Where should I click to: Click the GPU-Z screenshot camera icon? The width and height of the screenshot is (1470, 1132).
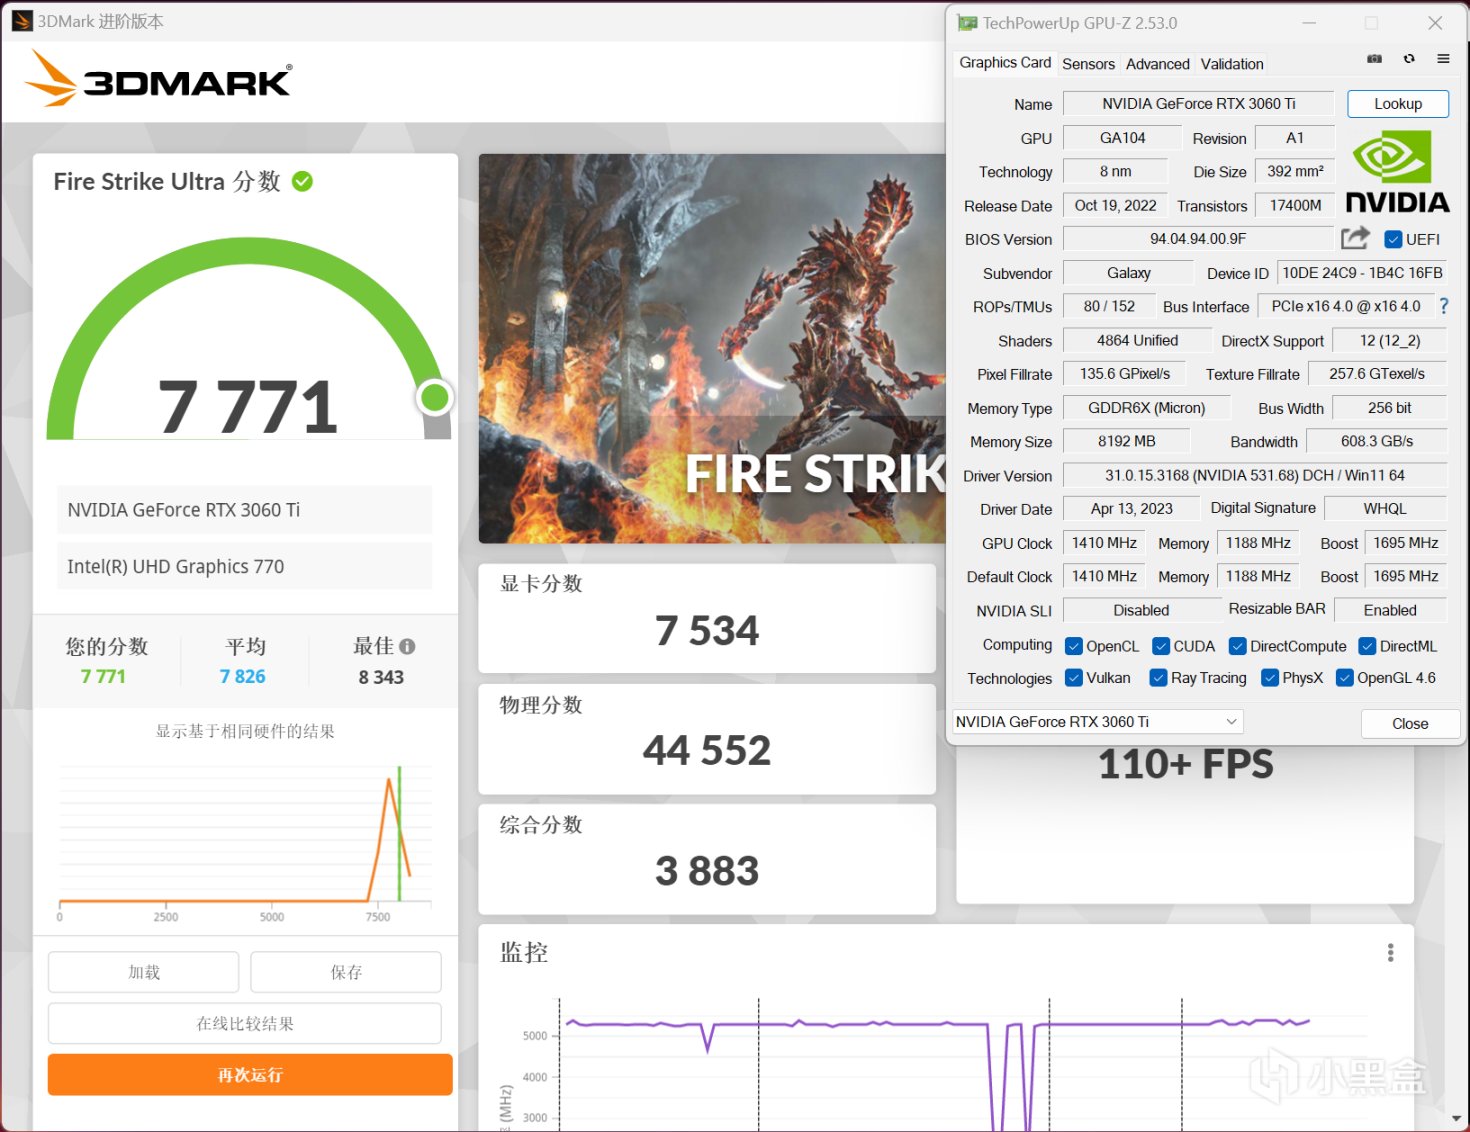(1375, 59)
